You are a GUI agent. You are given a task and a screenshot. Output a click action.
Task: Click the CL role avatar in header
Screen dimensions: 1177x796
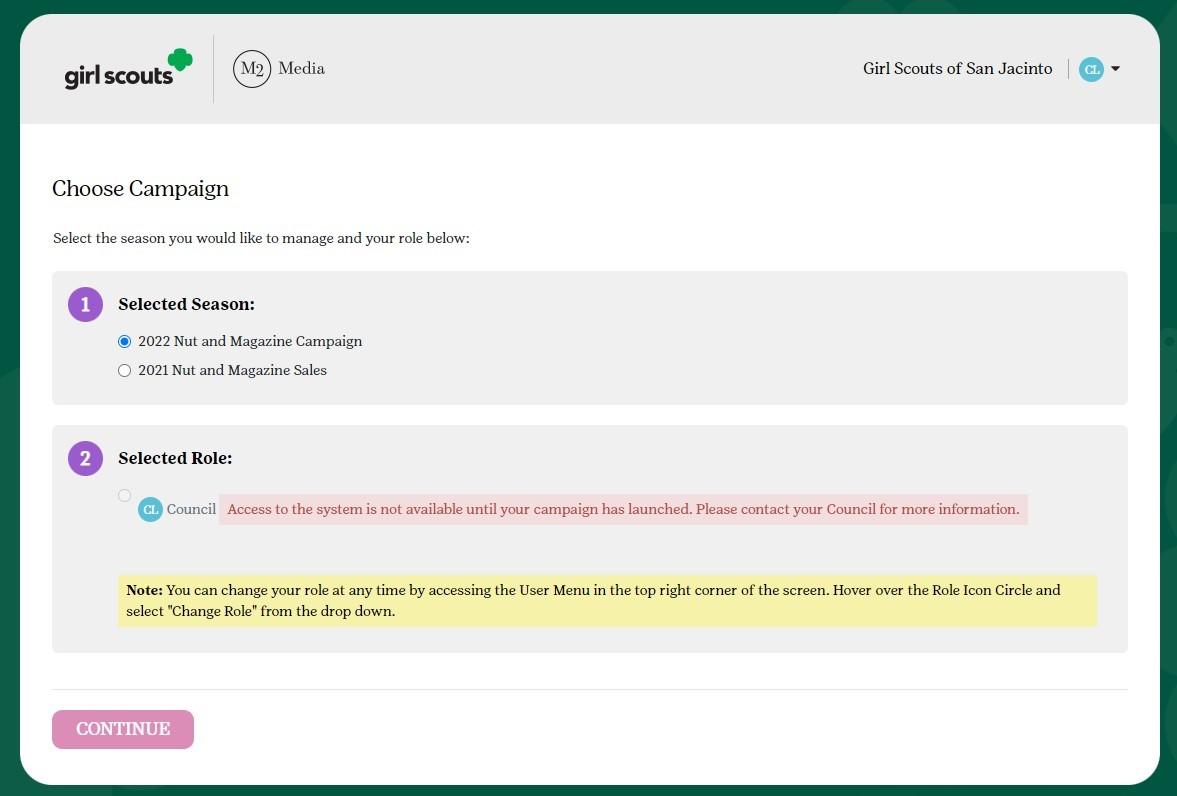tap(1091, 69)
